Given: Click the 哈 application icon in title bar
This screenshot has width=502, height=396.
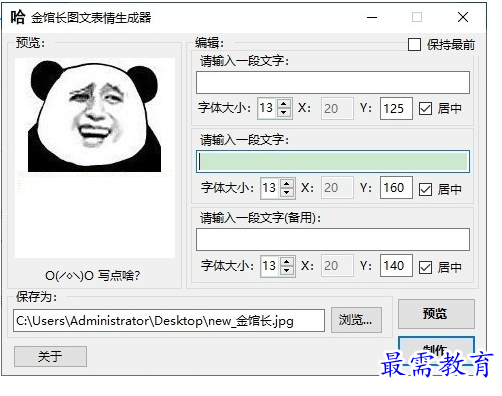Looking at the screenshot, I should pos(18,17).
